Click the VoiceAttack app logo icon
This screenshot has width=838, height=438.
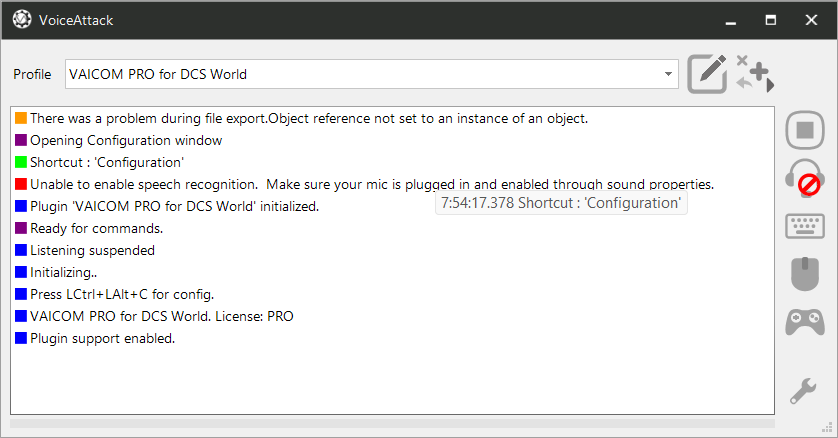pos(22,20)
